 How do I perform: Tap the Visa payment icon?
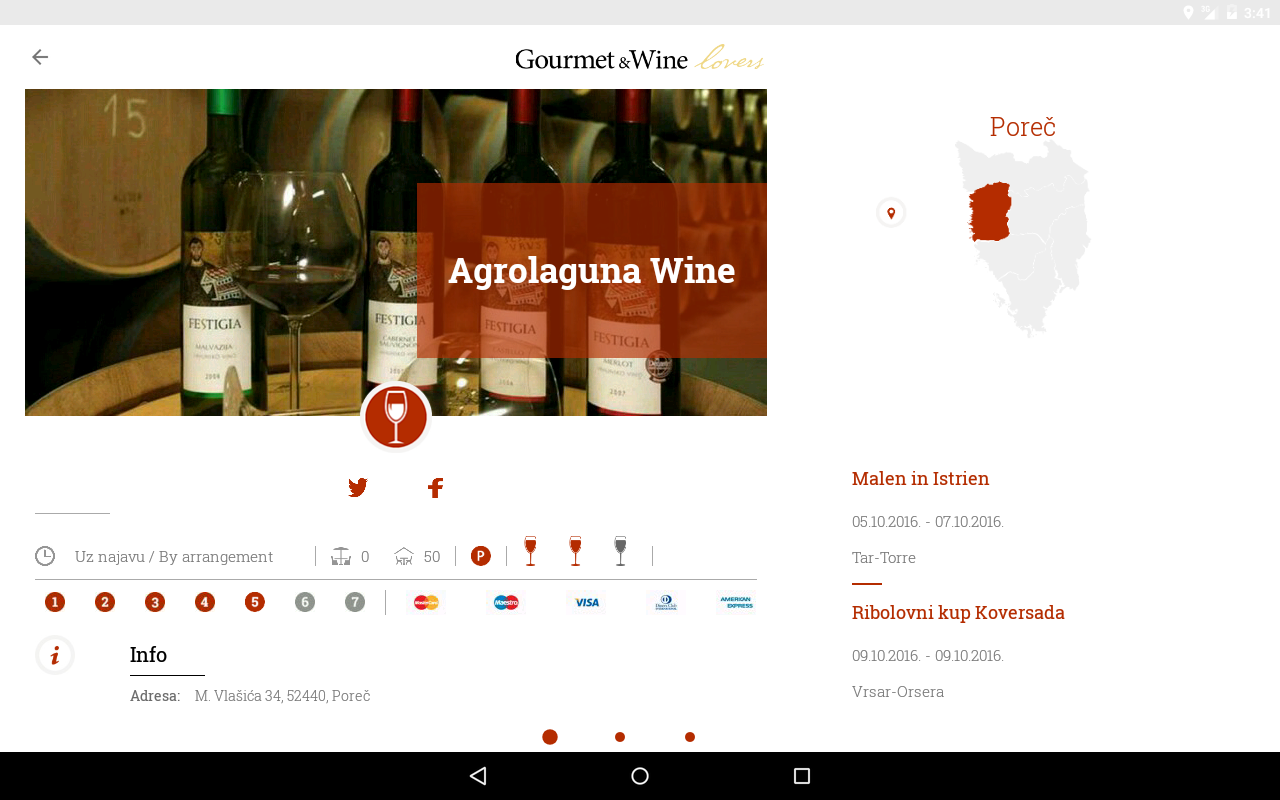tap(586, 602)
